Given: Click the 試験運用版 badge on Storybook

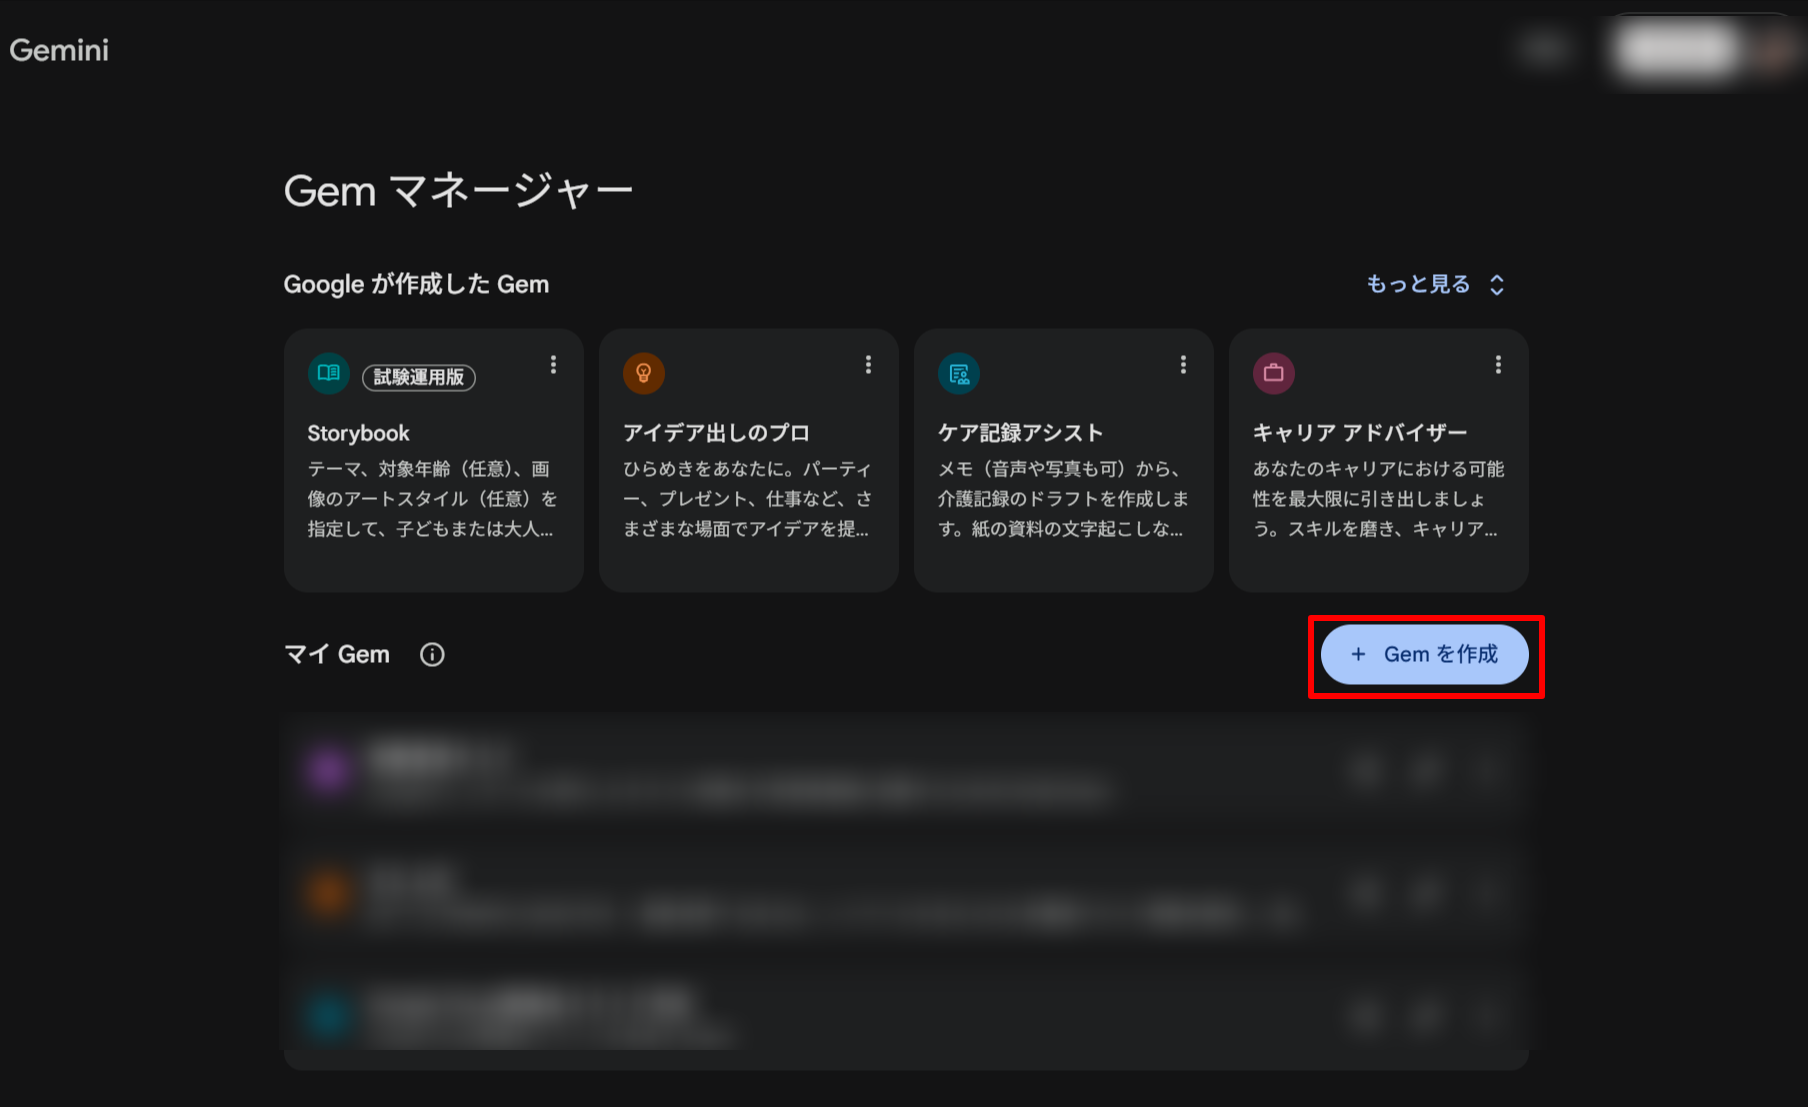Looking at the screenshot, I should coord(418,377).
